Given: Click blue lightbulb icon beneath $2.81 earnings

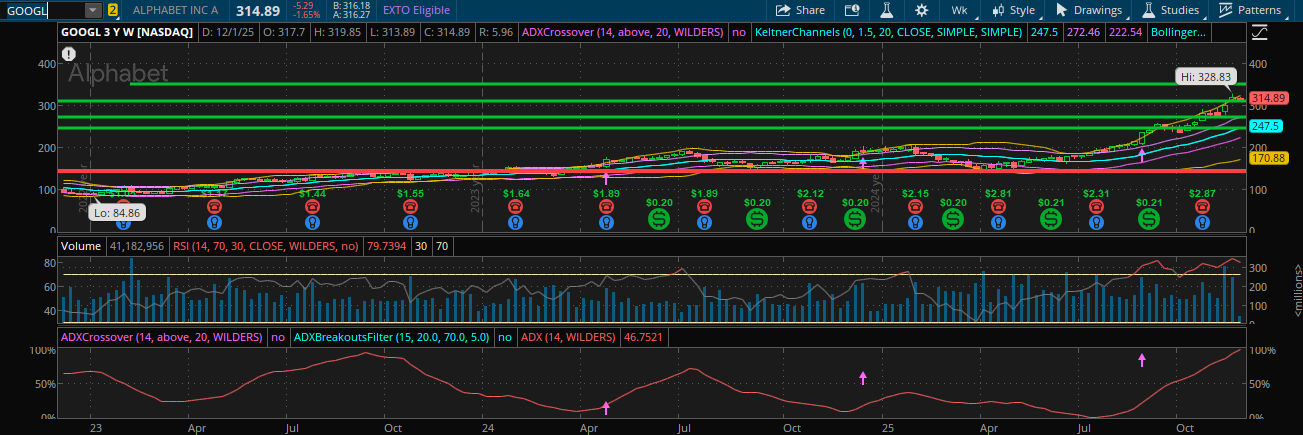Looking at the screenshot, I should pos(998,223).
